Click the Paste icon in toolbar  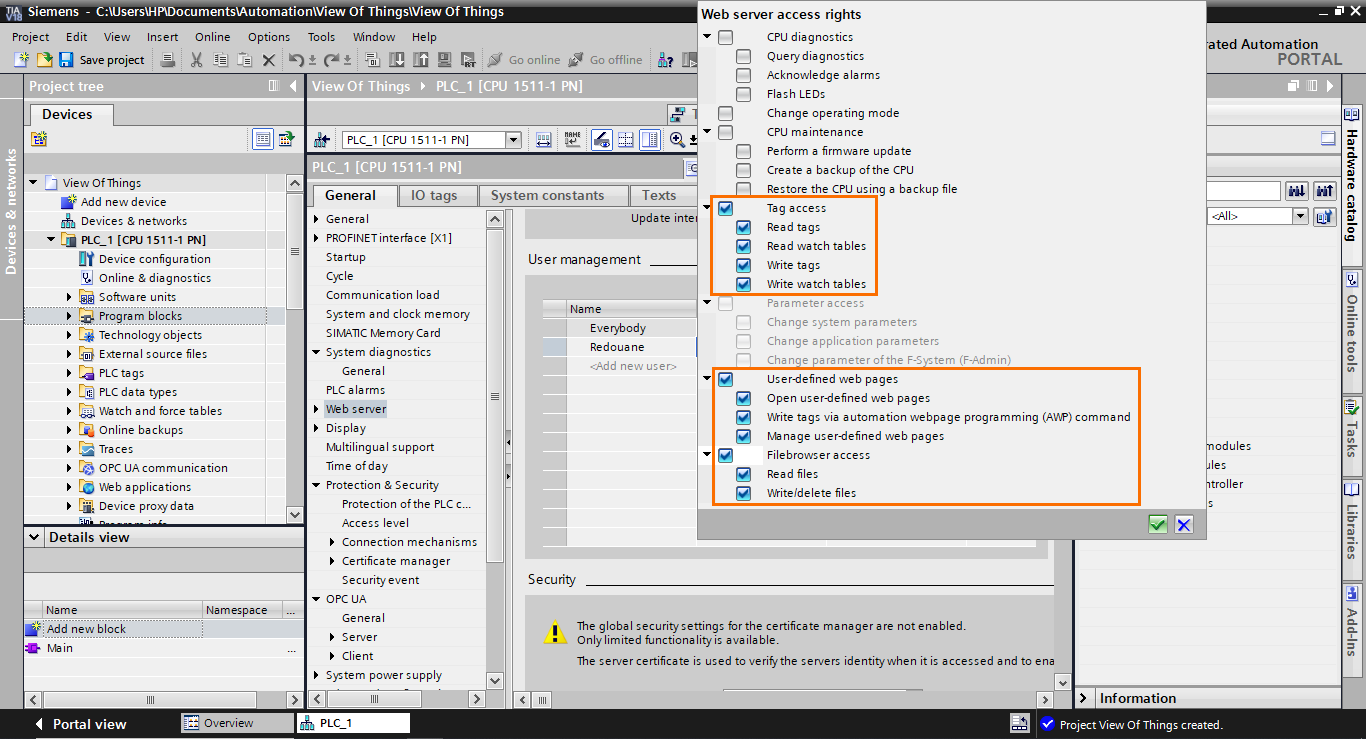(245, 60)
